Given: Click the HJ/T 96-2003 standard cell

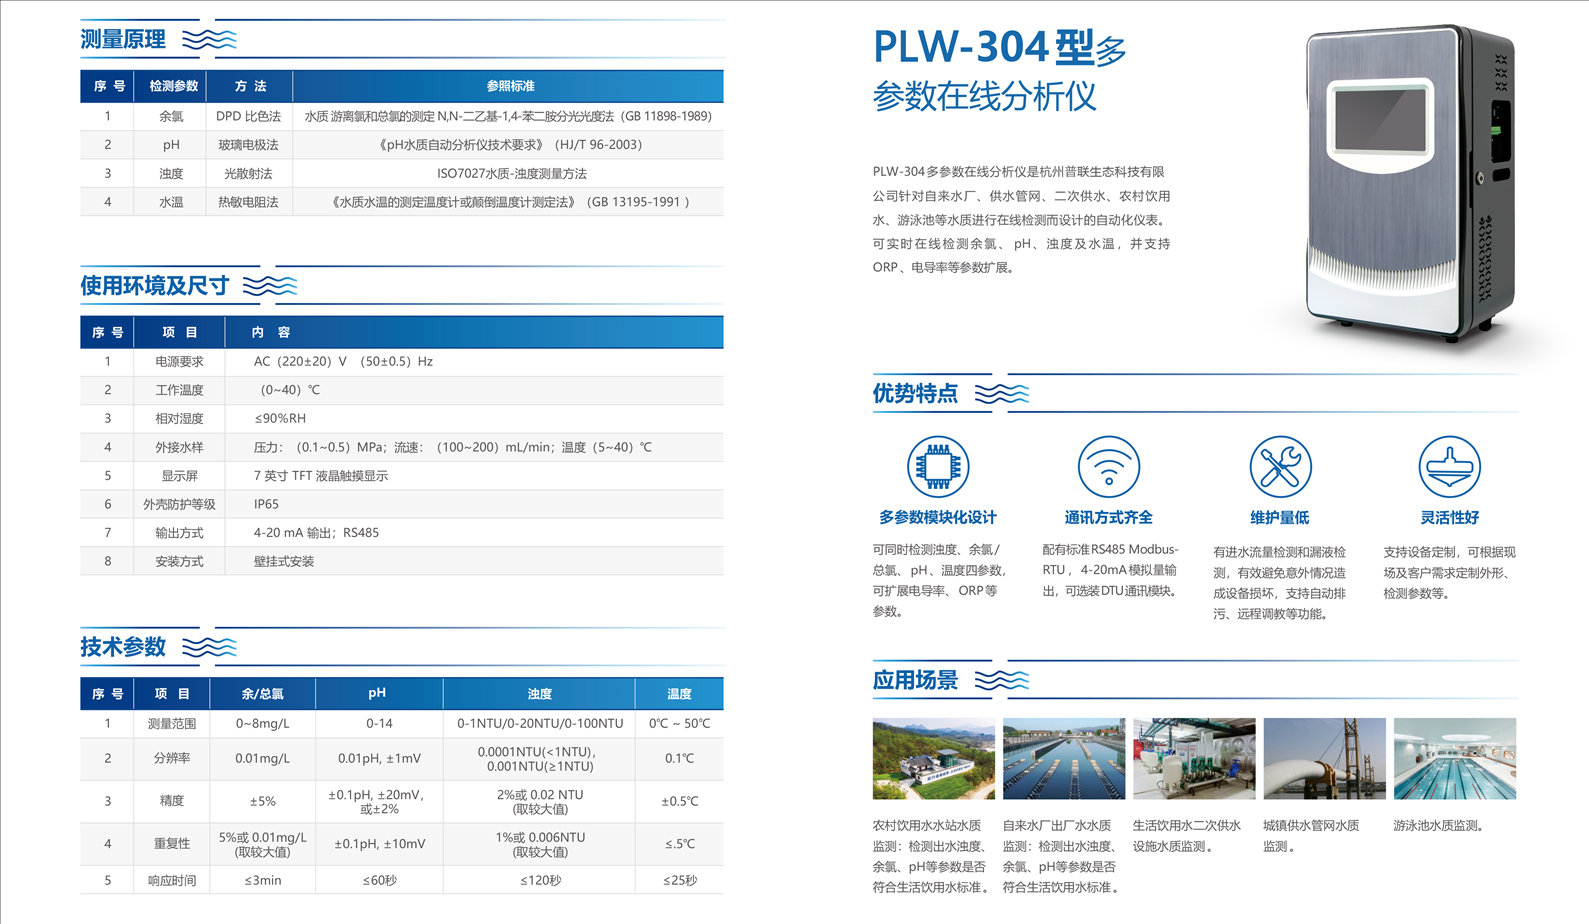Looking at the screenshot, I should point(510,145).
